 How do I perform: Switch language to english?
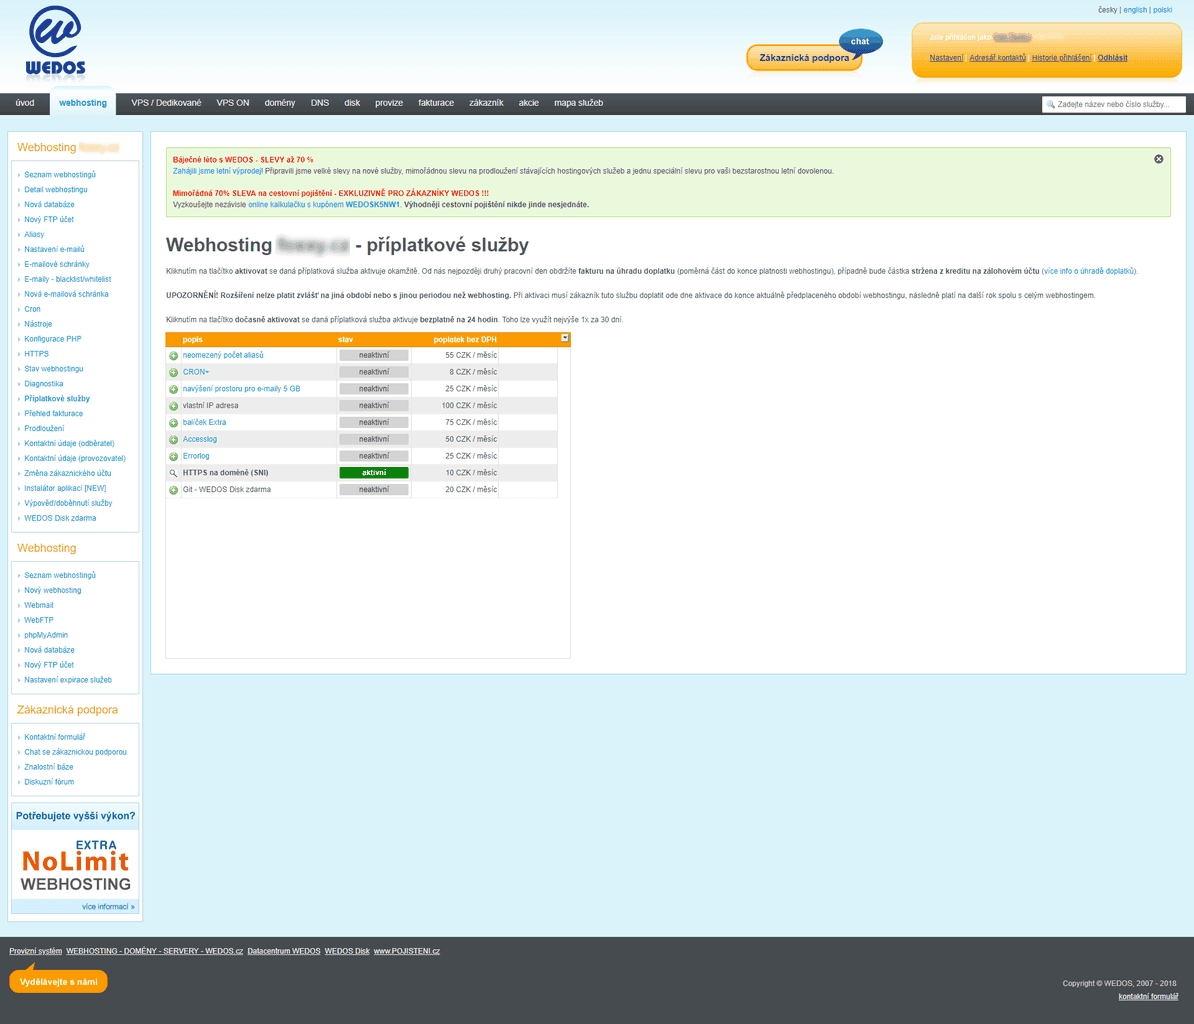[1135, 10]
